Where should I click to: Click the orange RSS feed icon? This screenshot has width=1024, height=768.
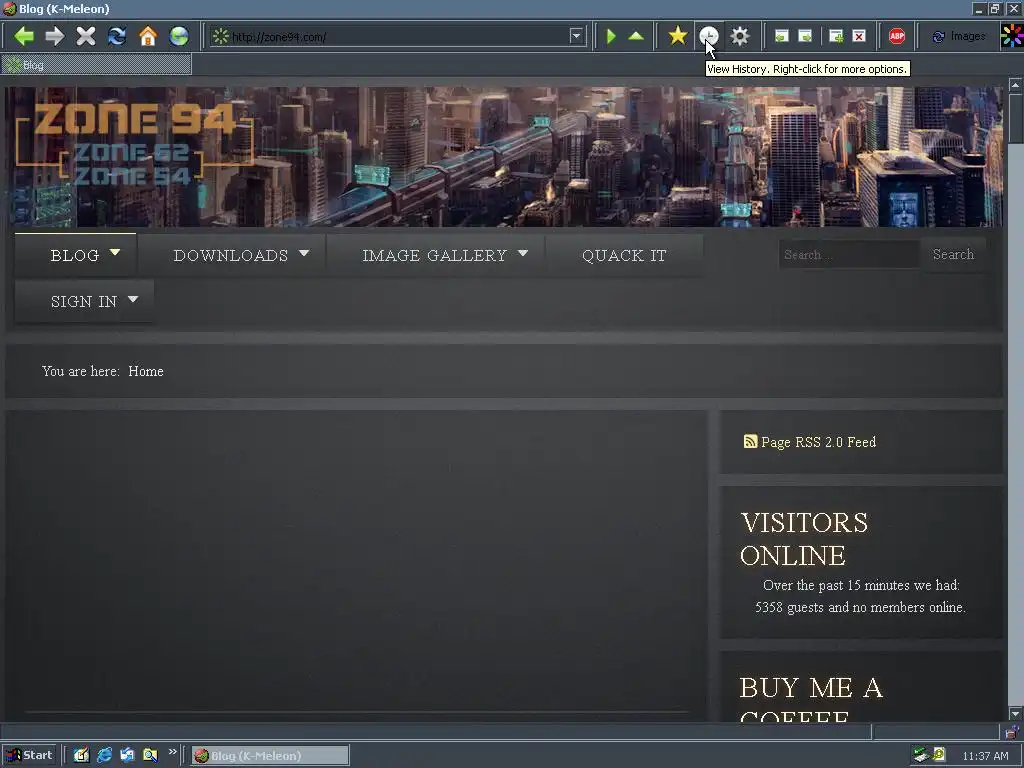click(x=750, y=441)
